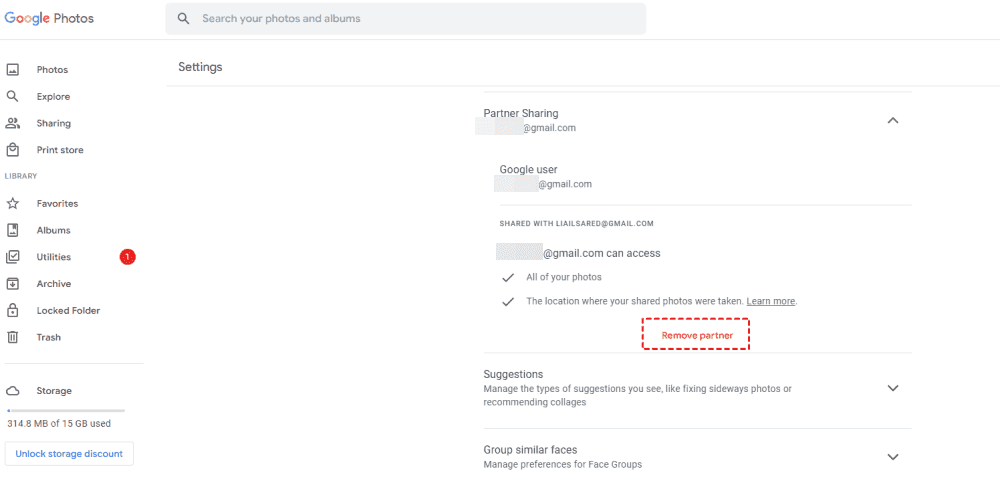1000x487 pixels.
Task: Click the search photos and albums field
Action: (405, 19)
